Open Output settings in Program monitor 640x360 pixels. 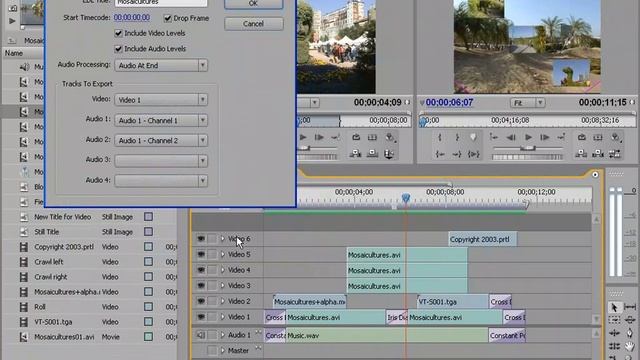point(616,138)
